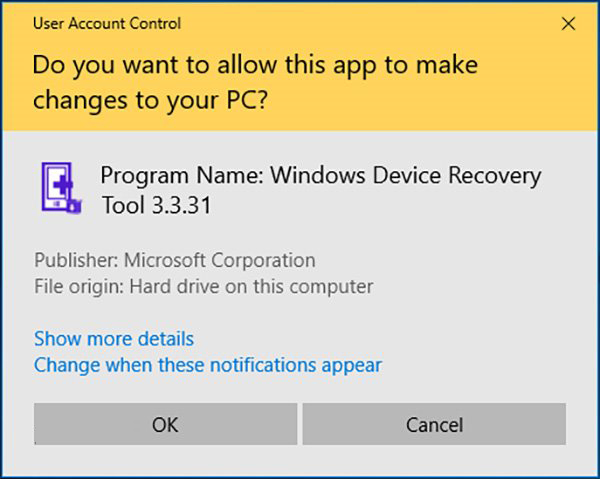Click the word 'notifications' in the second link
Image resolution: width=600 pixels, height=479 pixels.
259,365
